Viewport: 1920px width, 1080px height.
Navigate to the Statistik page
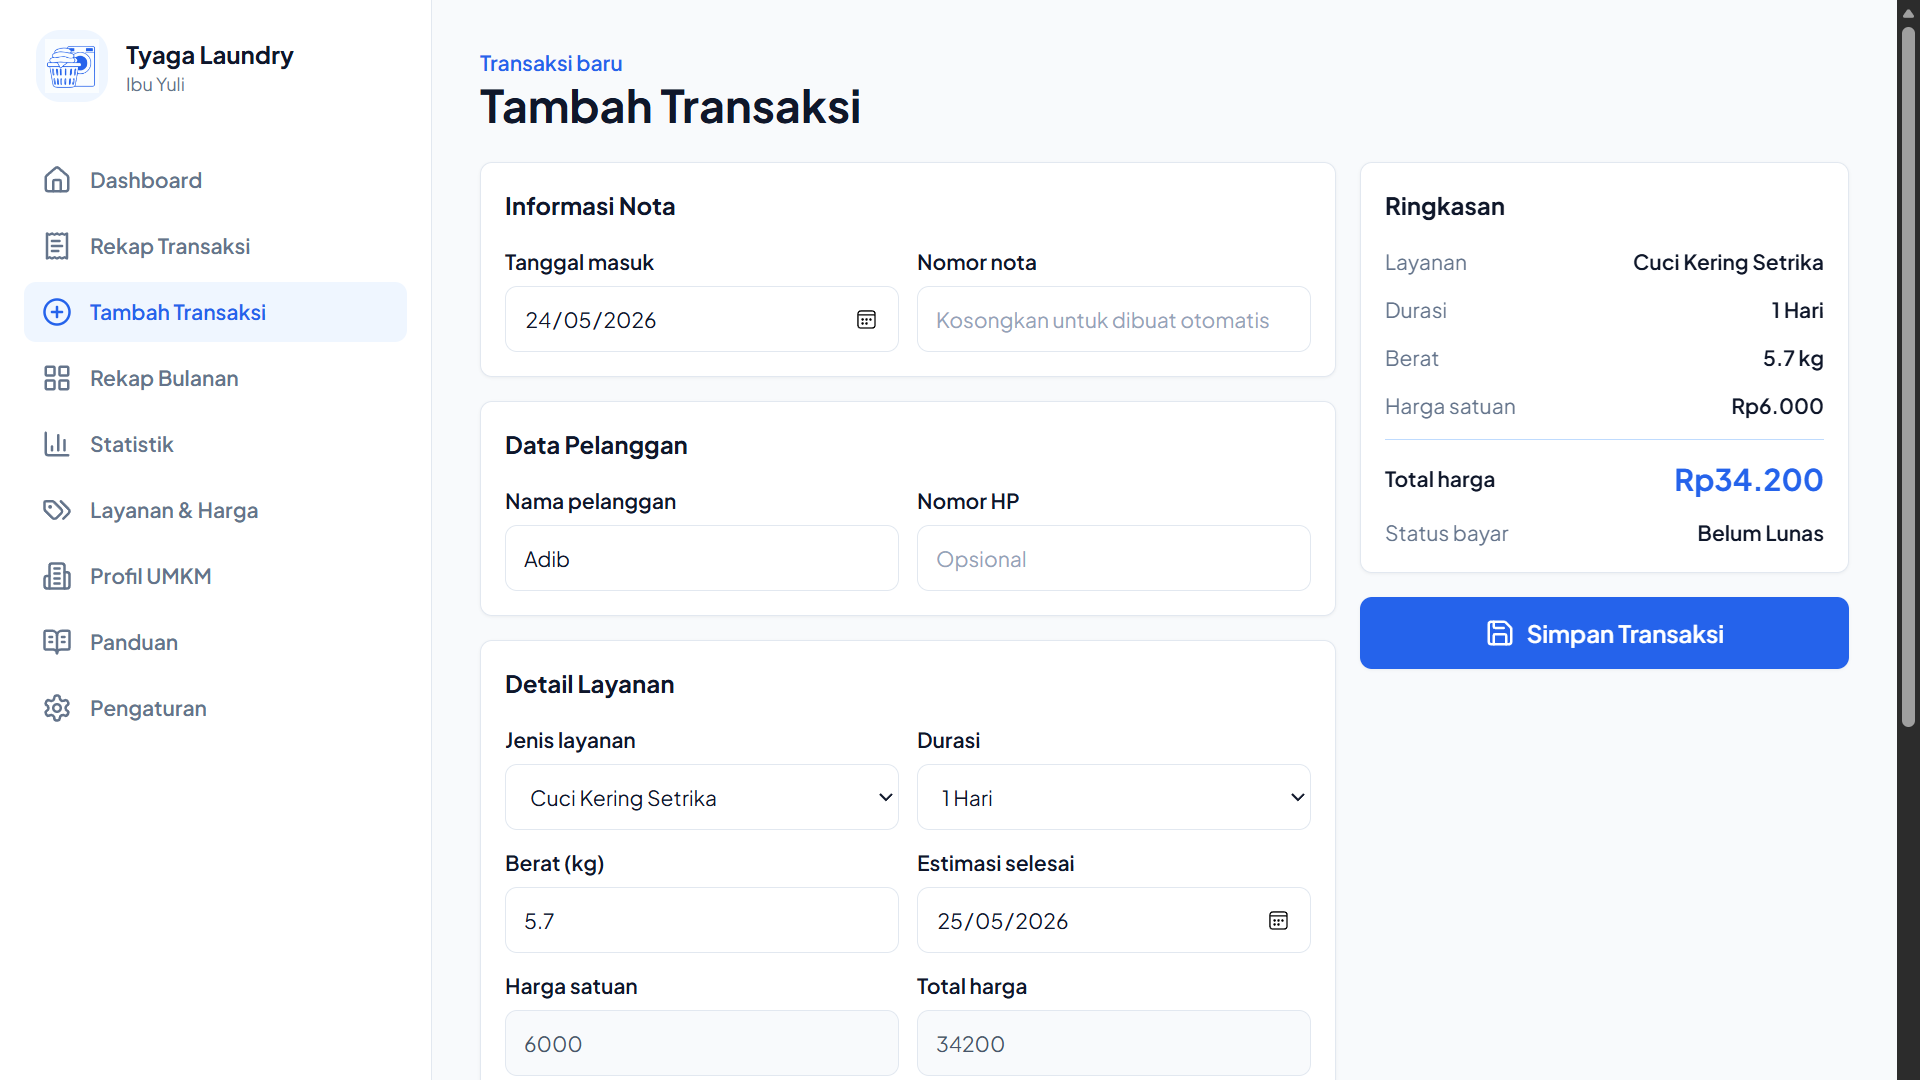click(x=215, y=444)
